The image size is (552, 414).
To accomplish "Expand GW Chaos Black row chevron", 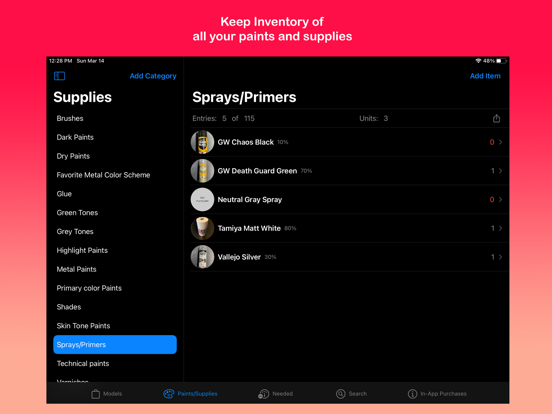I will coord(500,142).
